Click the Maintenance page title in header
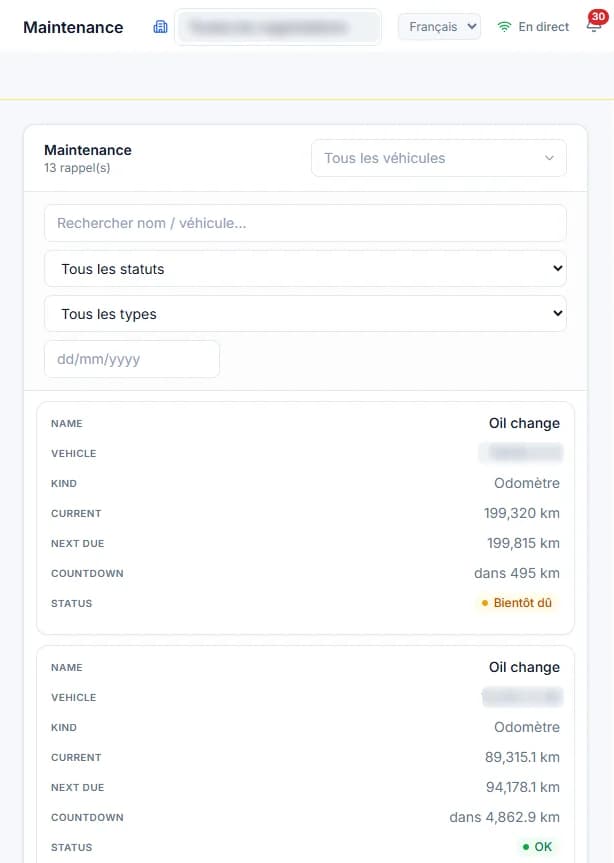This screenshot has width=614, height=863. 73,27
